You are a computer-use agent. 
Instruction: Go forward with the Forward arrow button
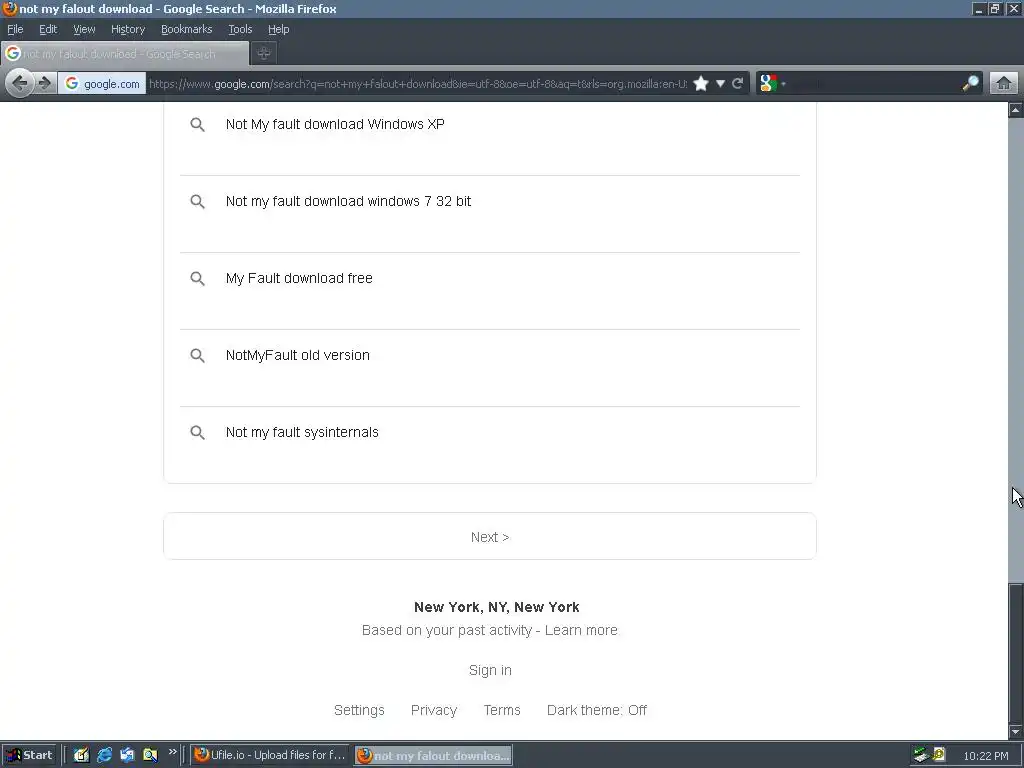(44, 84)
